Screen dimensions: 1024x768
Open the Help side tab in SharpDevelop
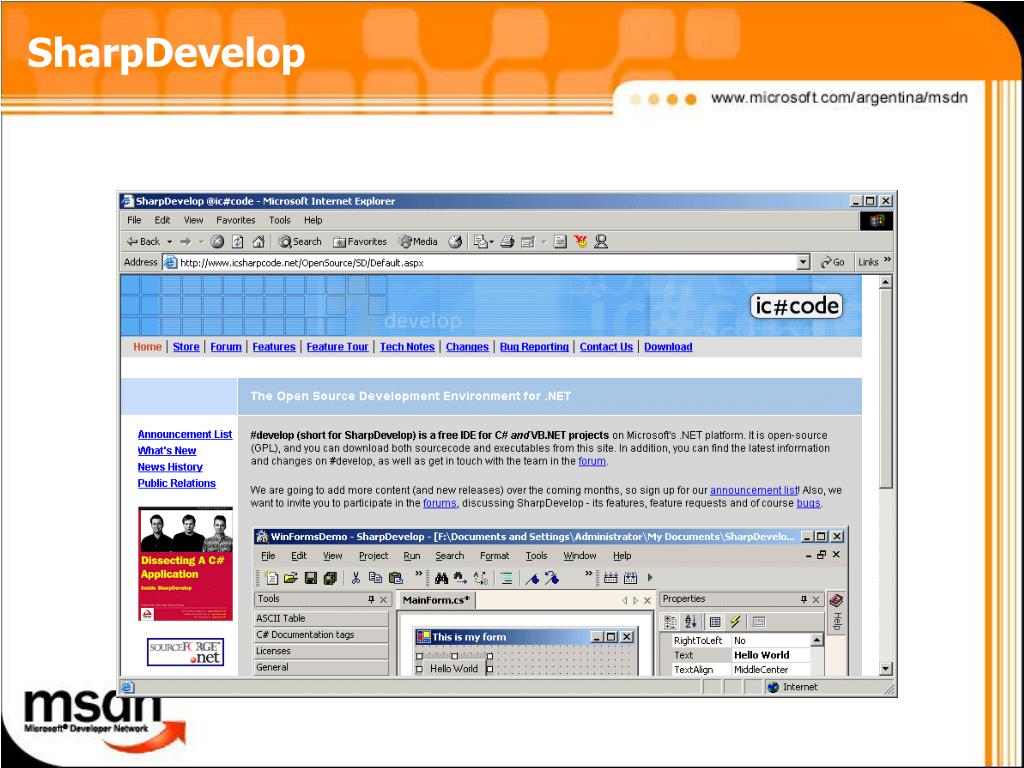pos(837,613)
